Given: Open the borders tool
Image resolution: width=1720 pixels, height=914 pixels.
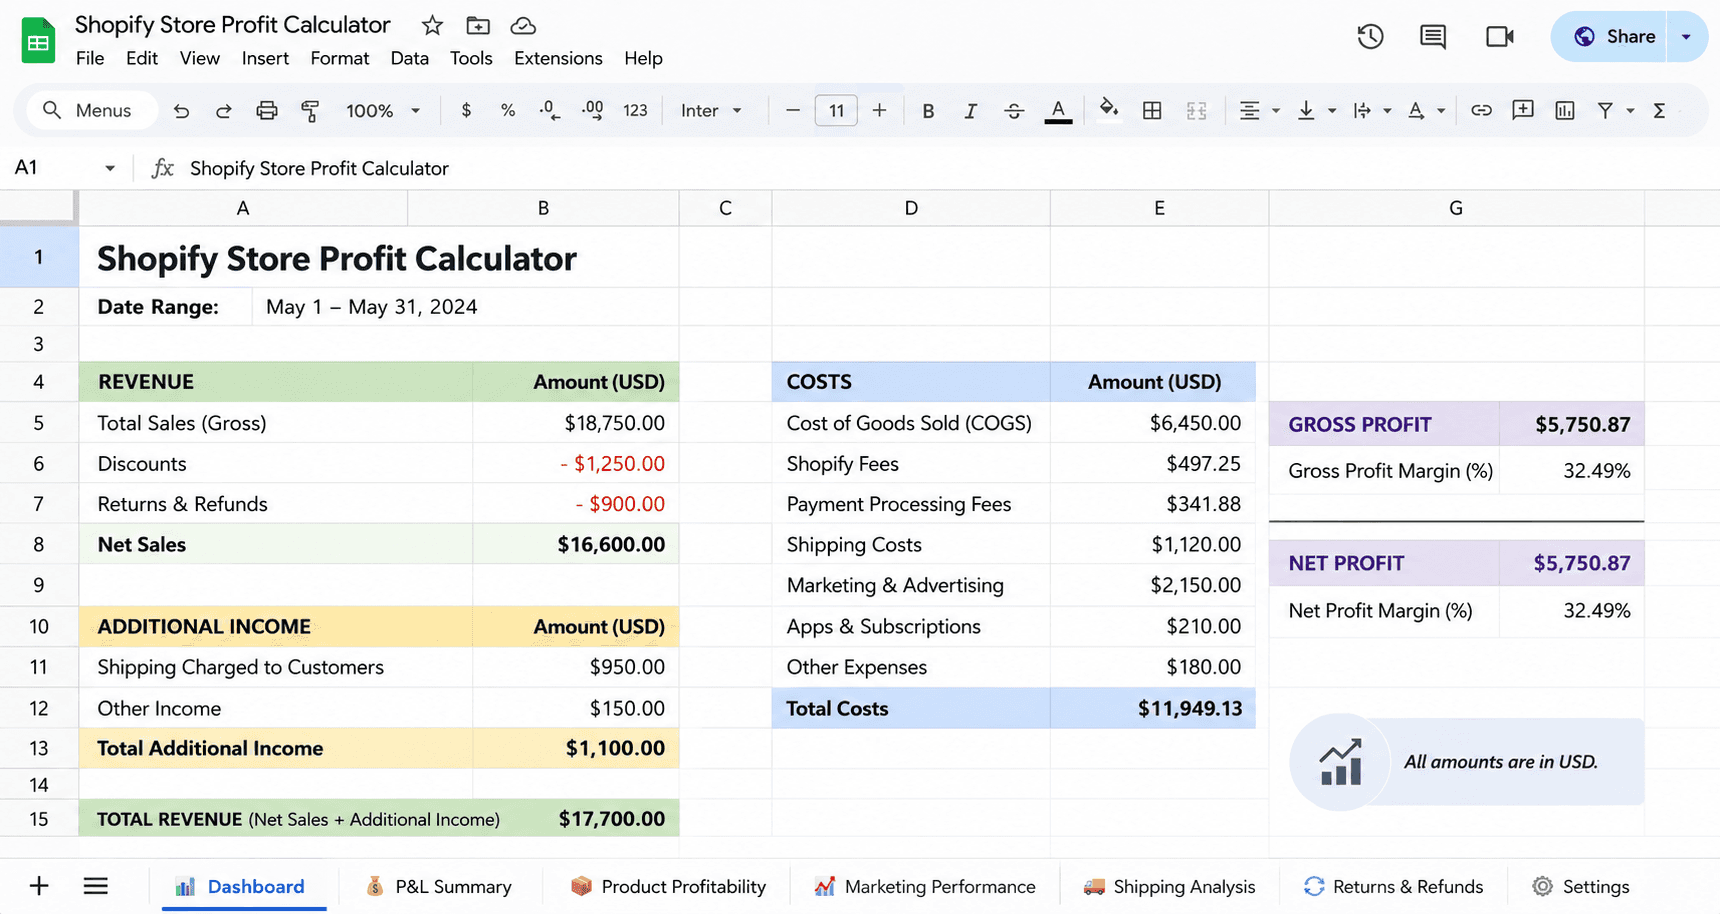Looking at the screenshot, I should pyautogui.click(x=1152, y=111).
